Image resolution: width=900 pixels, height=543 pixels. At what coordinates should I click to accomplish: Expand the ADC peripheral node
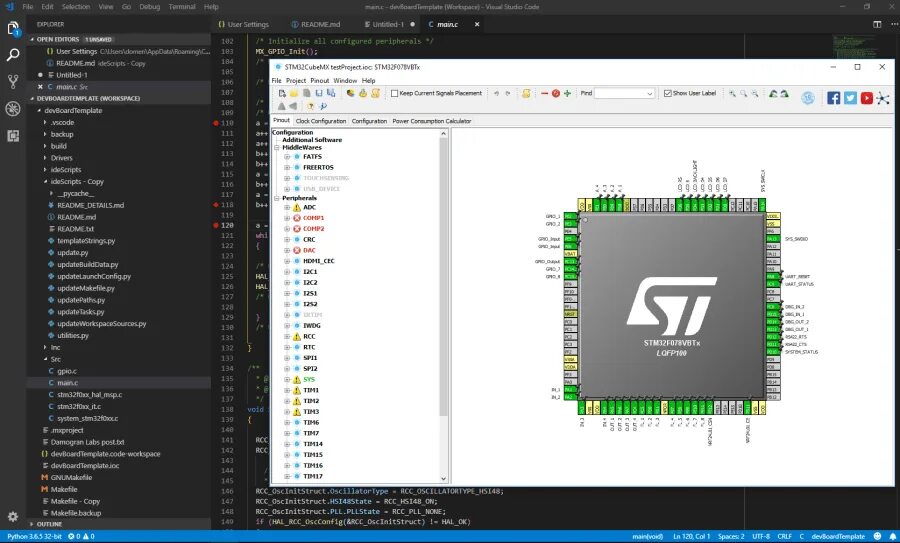point(287,207)
